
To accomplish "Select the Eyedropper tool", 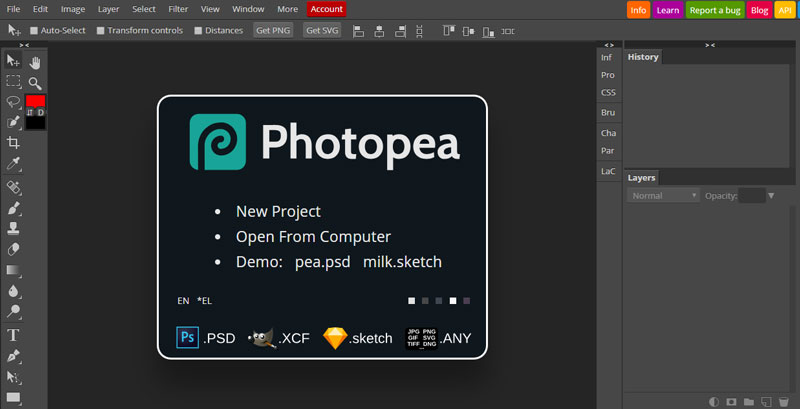I will point(13,164).
